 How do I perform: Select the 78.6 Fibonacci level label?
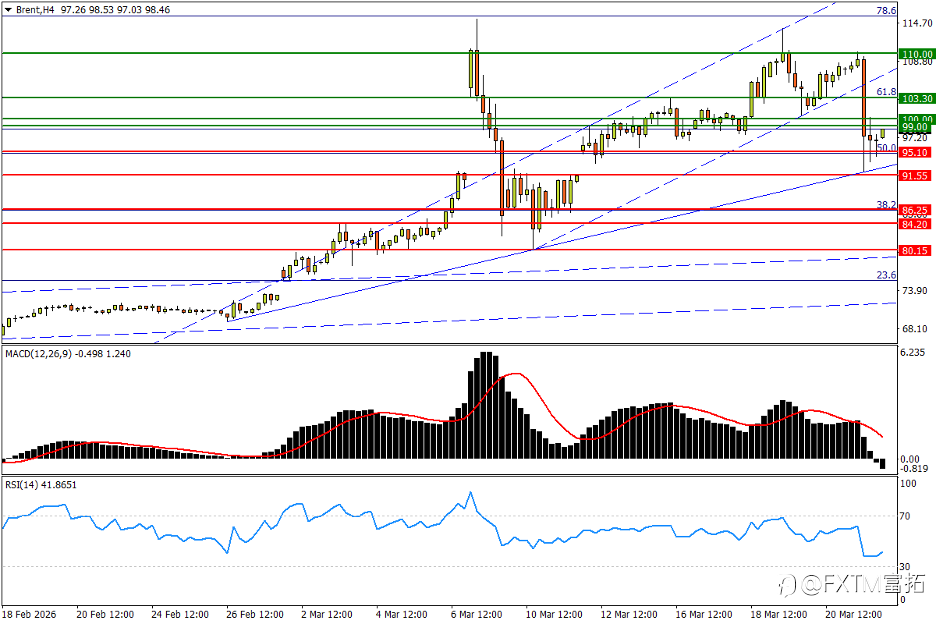click(x=886, y=11)
